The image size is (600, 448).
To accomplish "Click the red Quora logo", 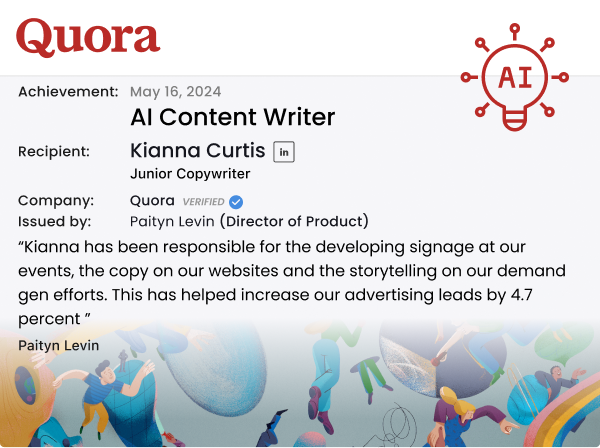I will pos(88,37).
